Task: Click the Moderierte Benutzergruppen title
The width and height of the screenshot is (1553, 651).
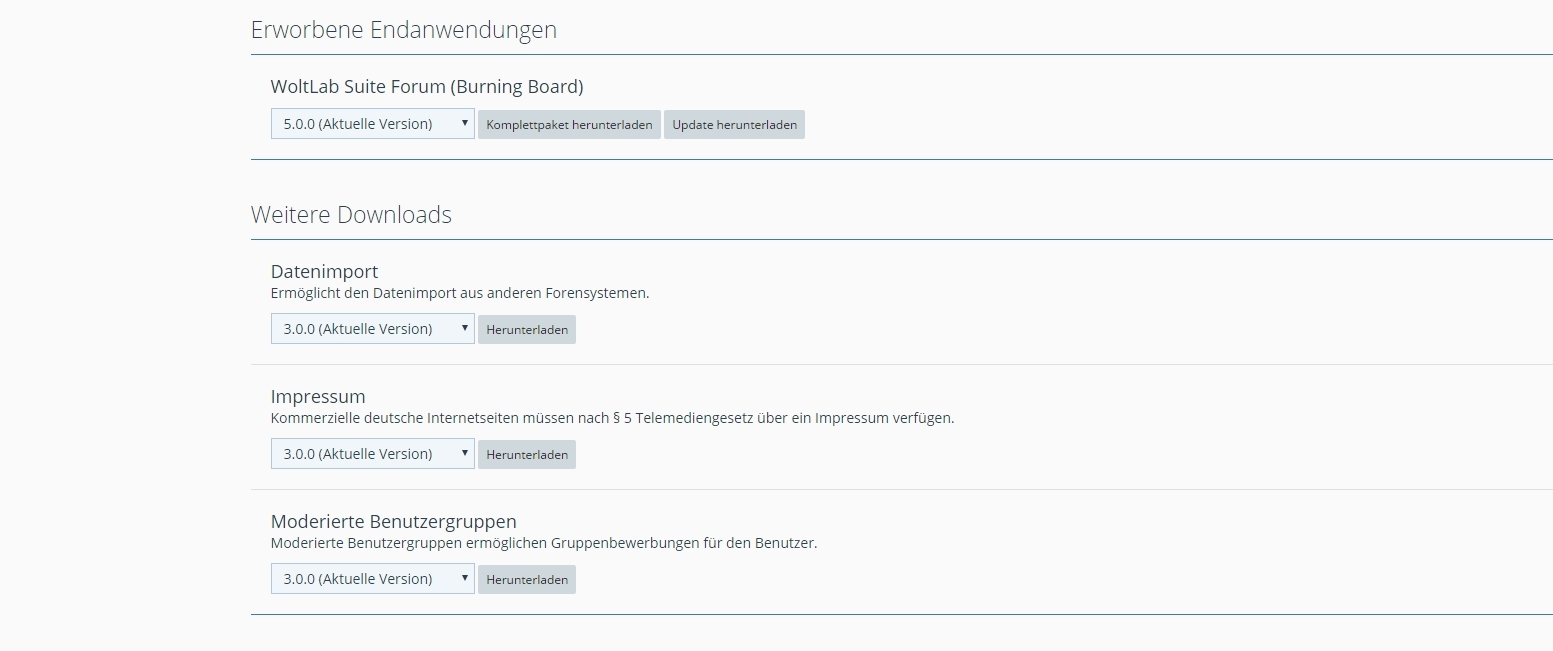Action: point(393,522)
